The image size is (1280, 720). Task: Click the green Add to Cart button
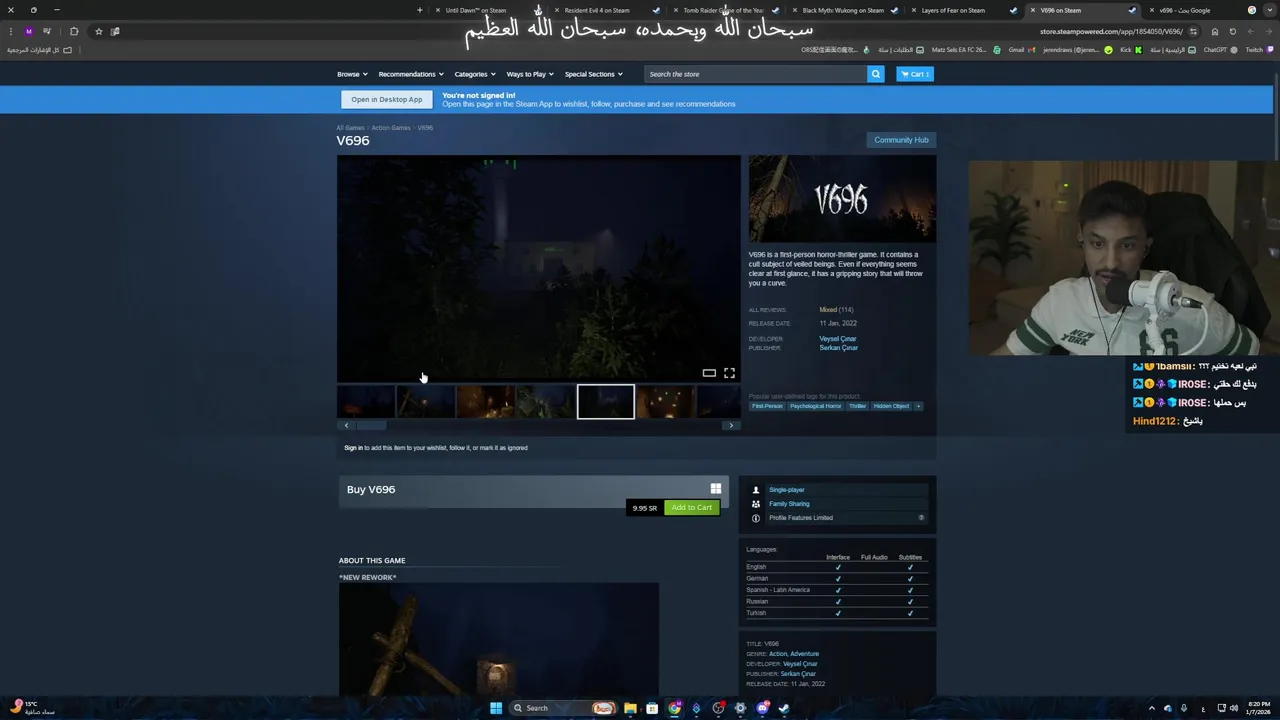click(x=691, y=508)
